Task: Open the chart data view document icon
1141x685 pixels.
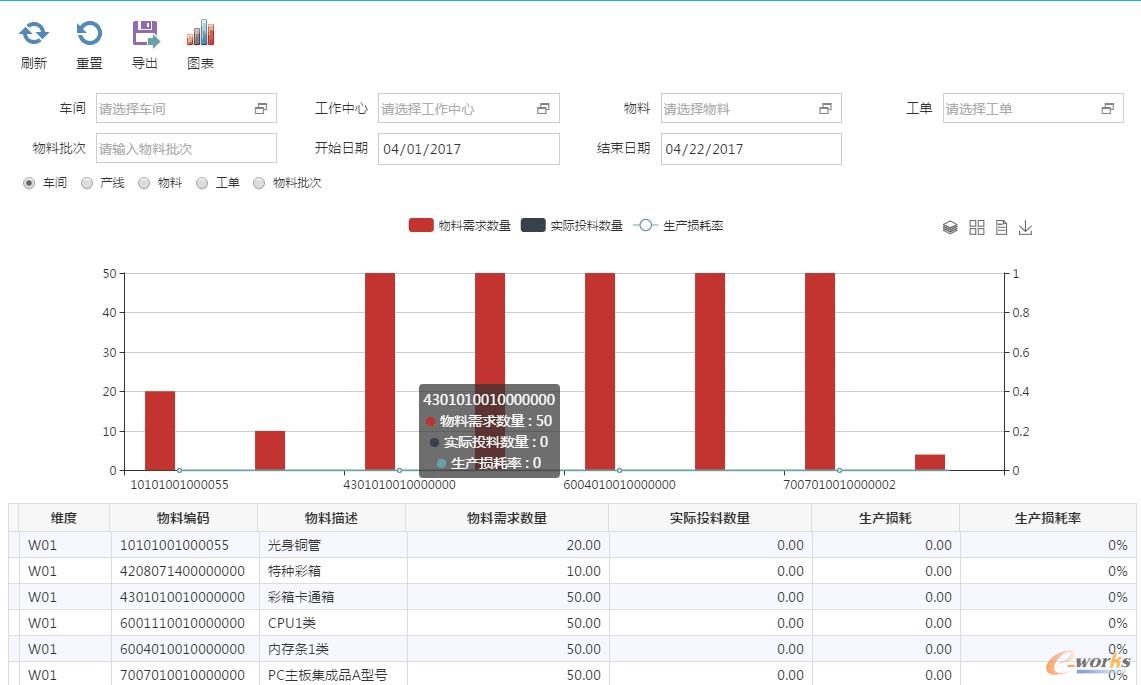Action: (x=1001, y=228)
